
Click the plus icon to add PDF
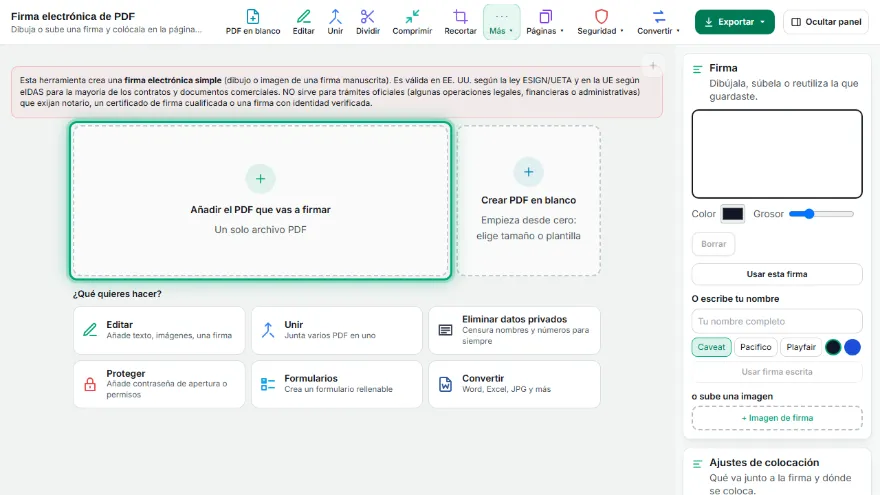pos(260,178)
